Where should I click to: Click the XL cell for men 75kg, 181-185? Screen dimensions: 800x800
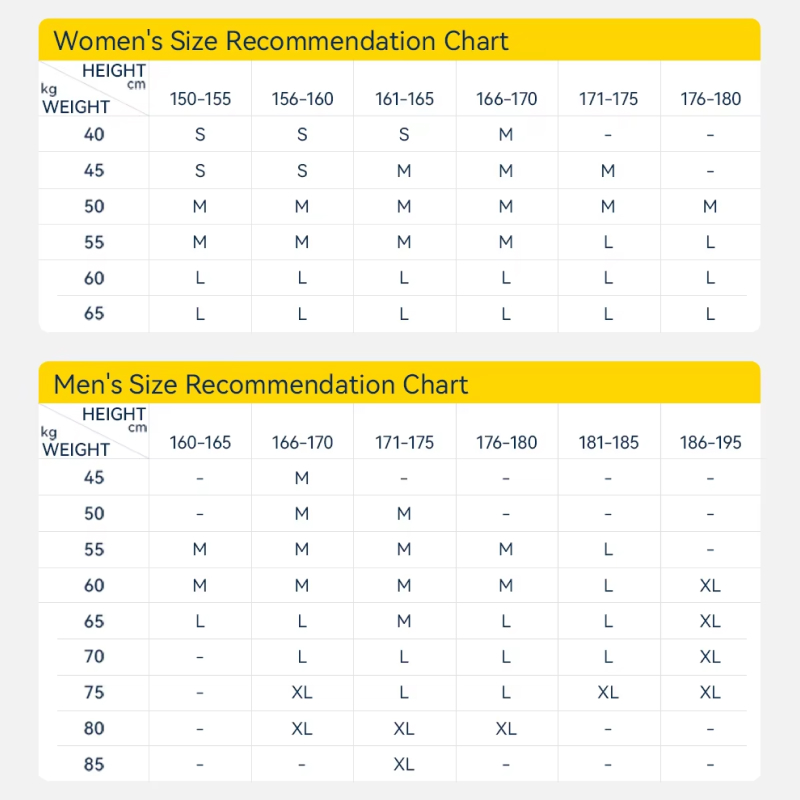click(x=608, y=692)
